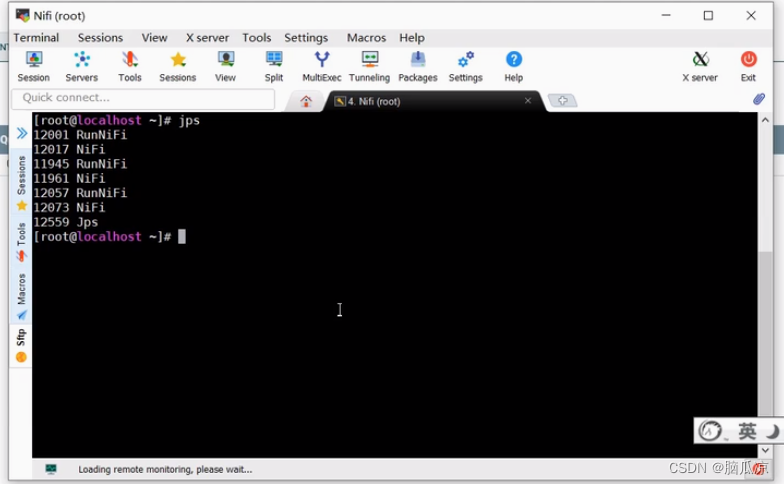Screen dimensions: 784x484
Task: Toggle the X server toolbar icon
Action: [x=700, y=66]
